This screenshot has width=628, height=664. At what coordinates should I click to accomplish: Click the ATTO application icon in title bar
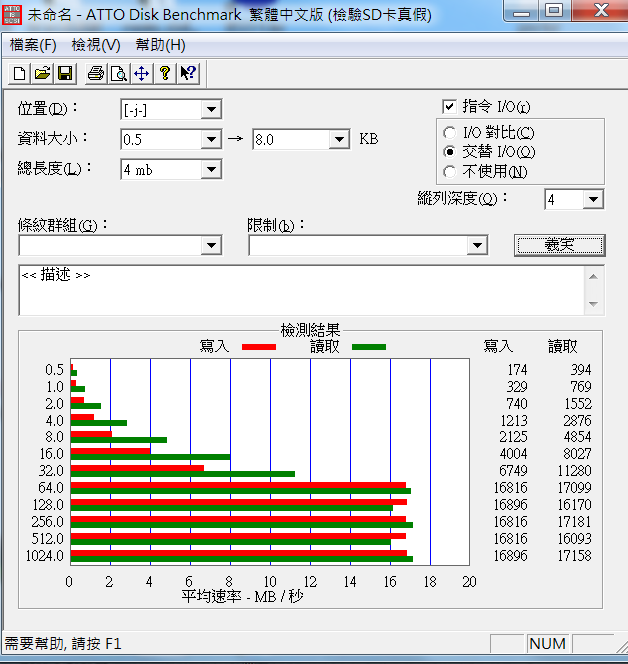12,15
